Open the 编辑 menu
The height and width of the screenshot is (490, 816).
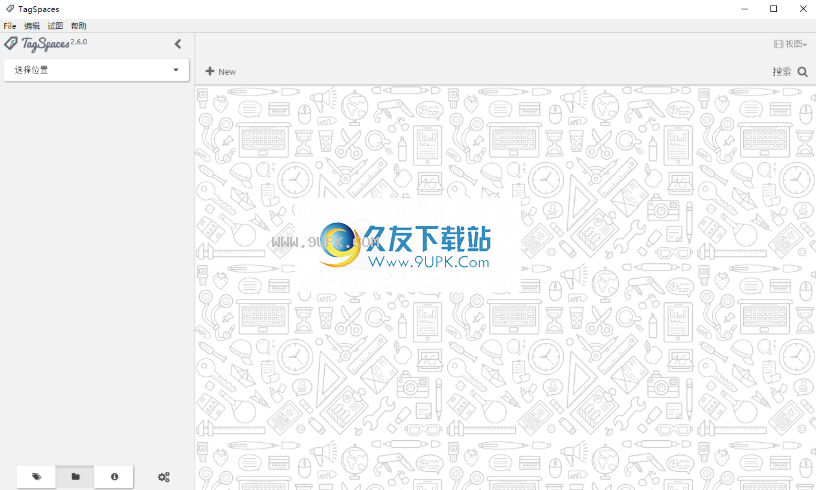coord(32,26)
